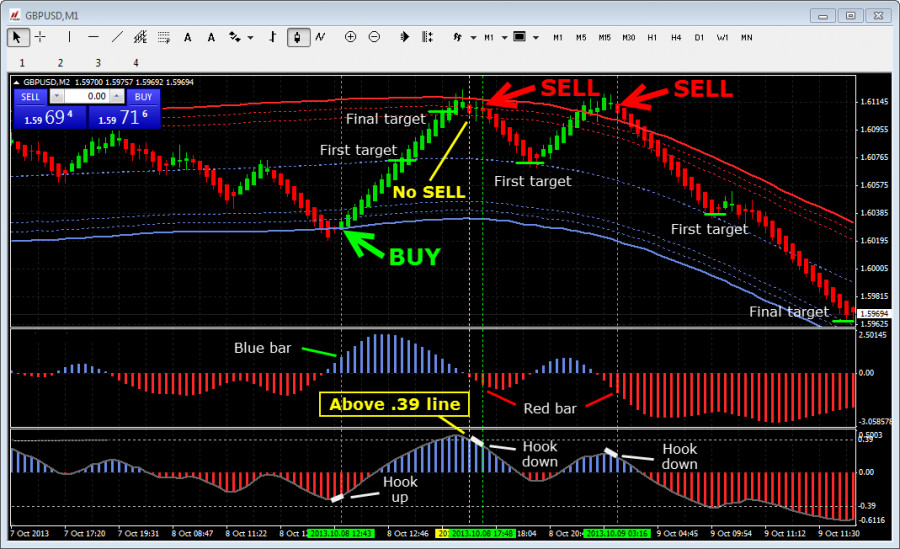Click the 2013.10.09 03:16 time marker
The height and width of the screenshot is (549, 900).
pyautogui.click(x=618, y=533)
